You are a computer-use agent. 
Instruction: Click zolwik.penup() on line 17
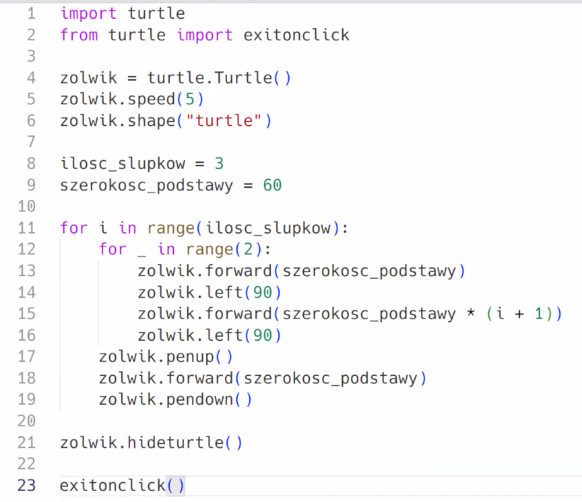[x=166, y=357]
